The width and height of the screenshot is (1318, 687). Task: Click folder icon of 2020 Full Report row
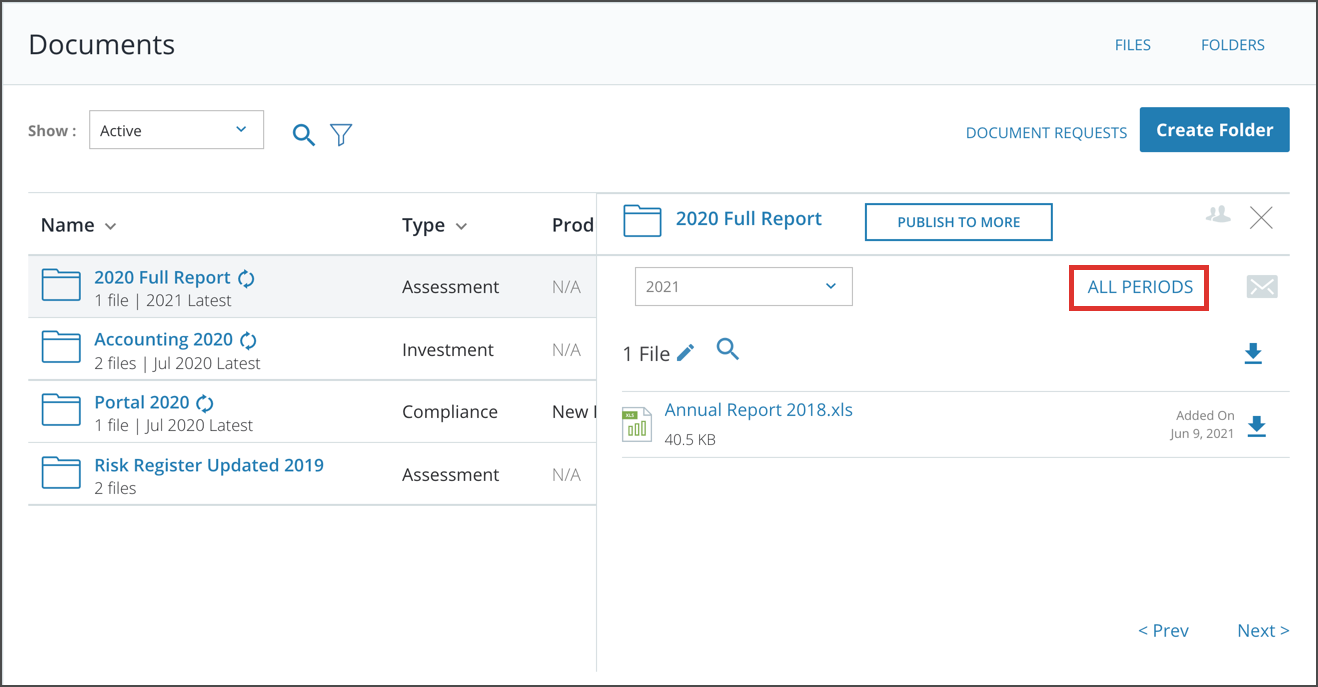(x=61, y=285)
